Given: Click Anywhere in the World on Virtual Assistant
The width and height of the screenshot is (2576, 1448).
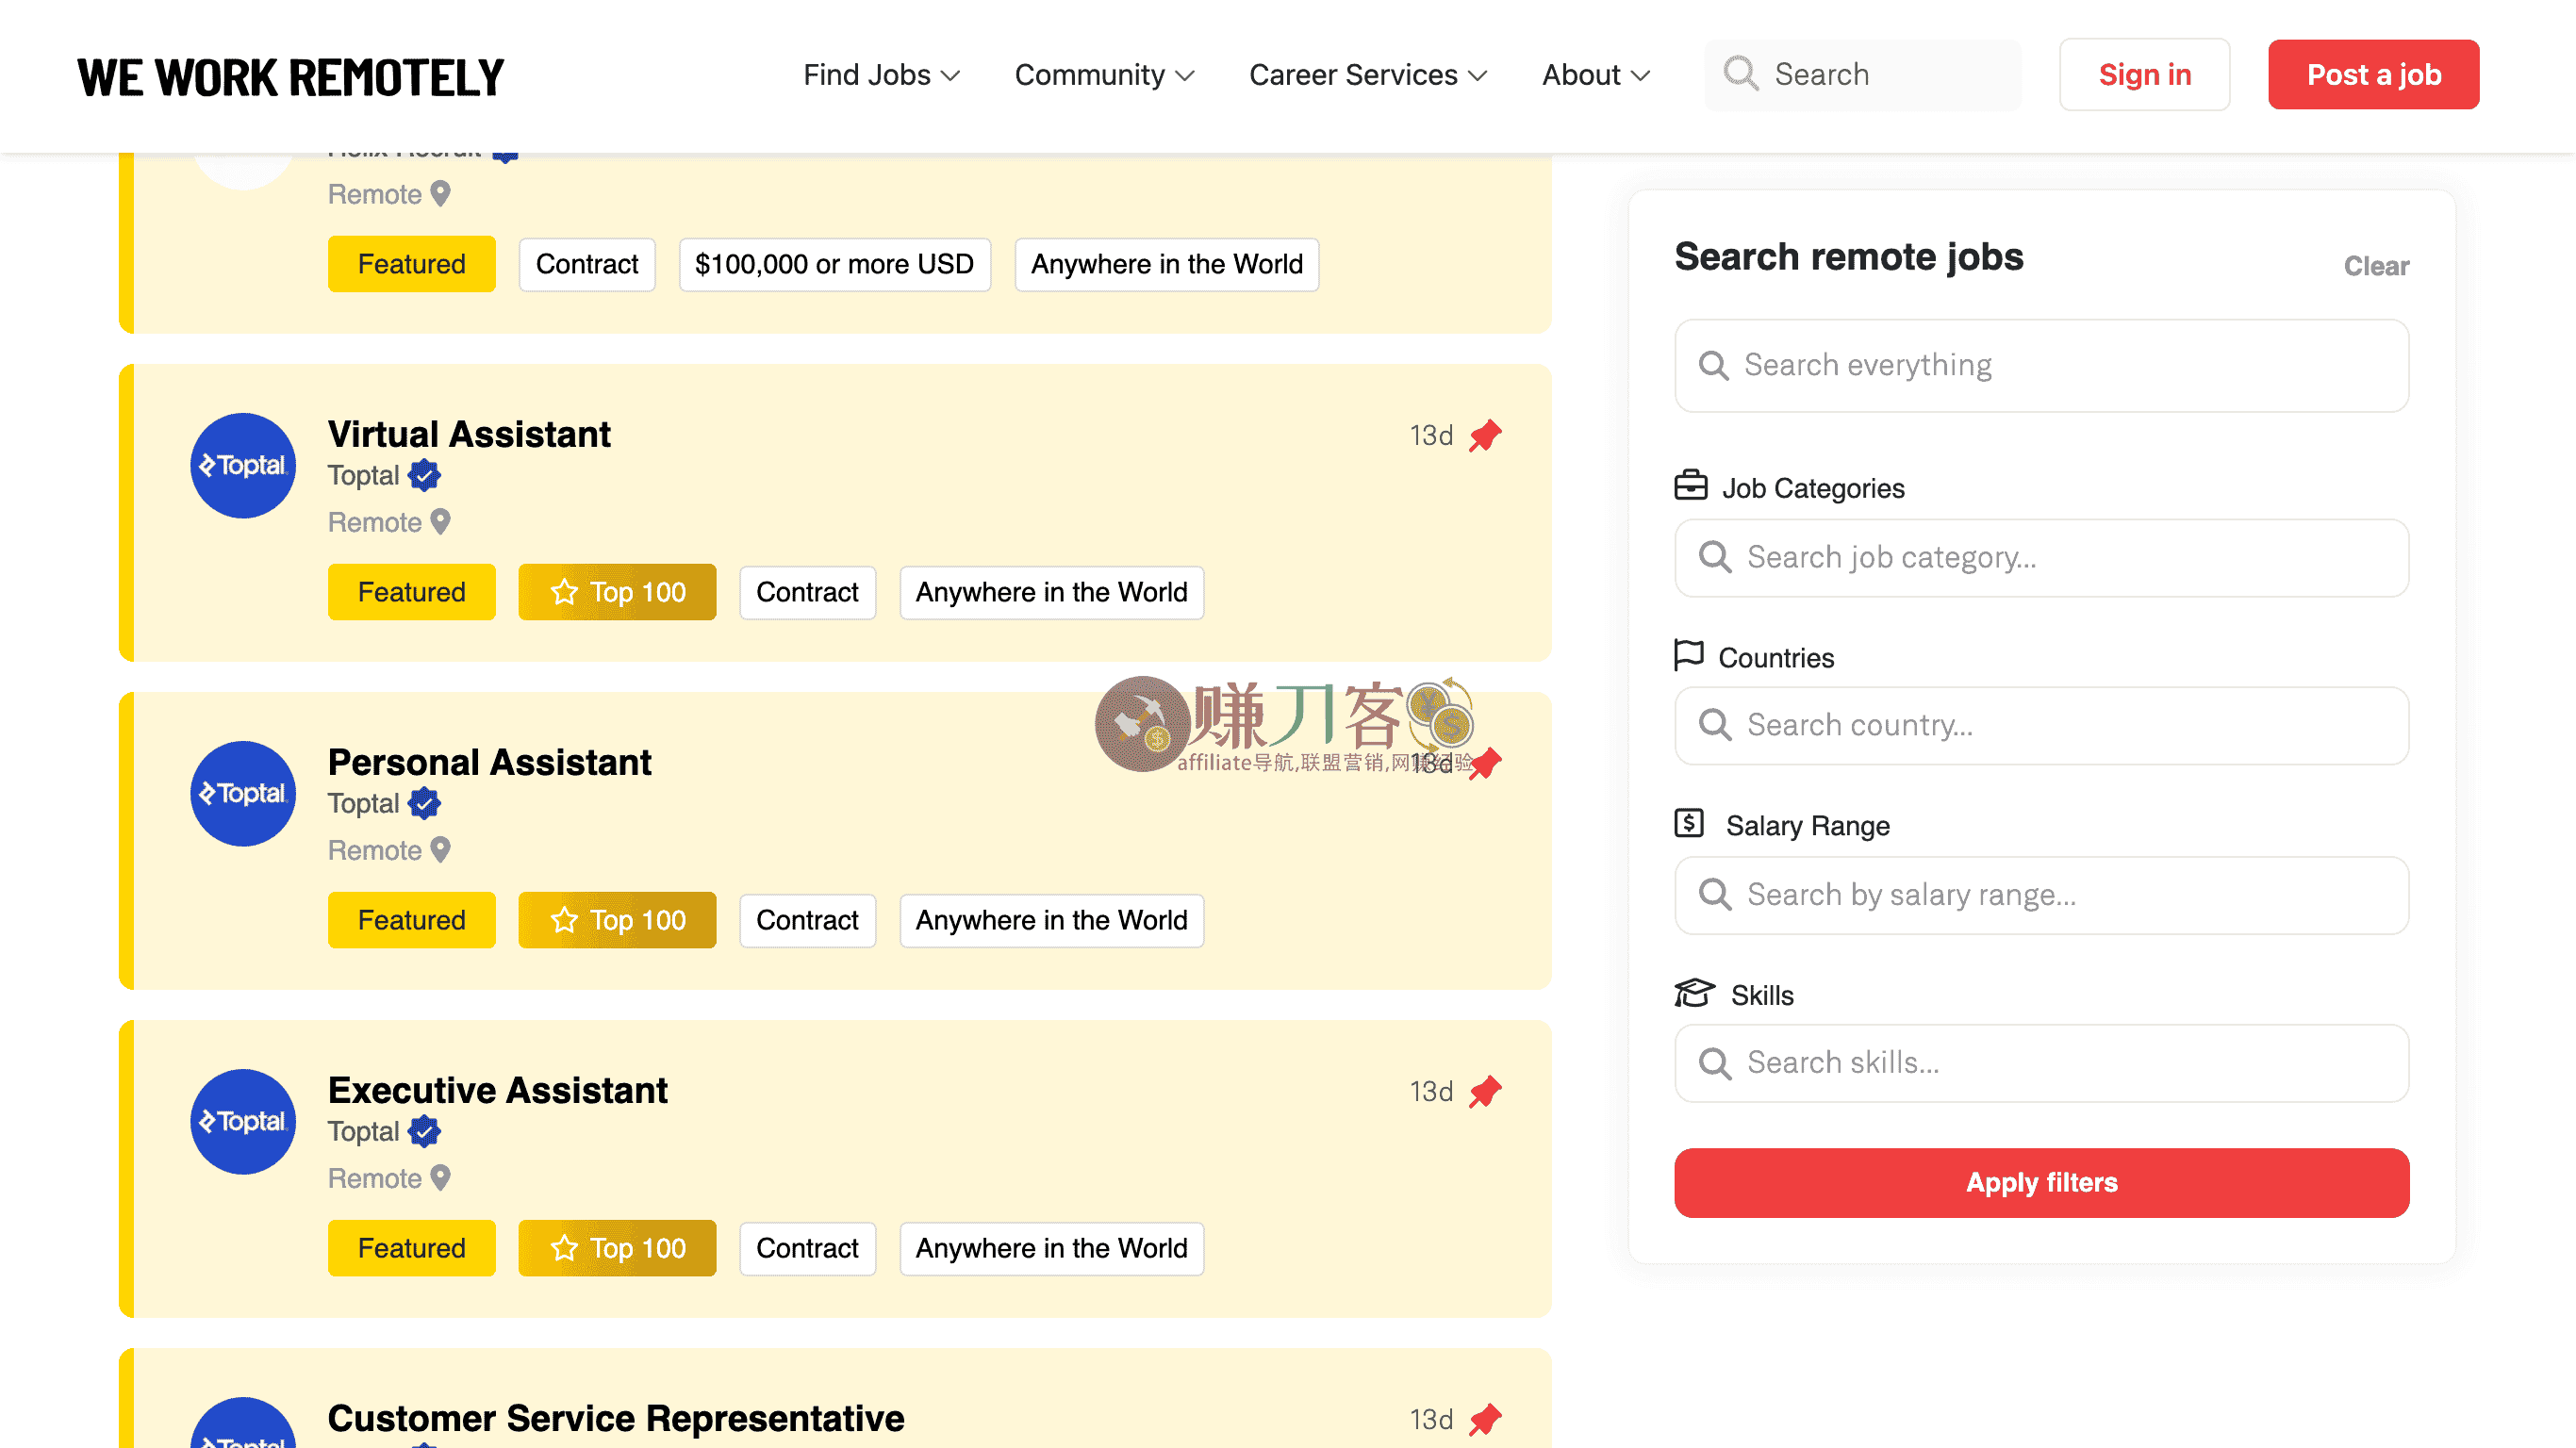Looking at the screenshot, I should tap(1051, 592).
